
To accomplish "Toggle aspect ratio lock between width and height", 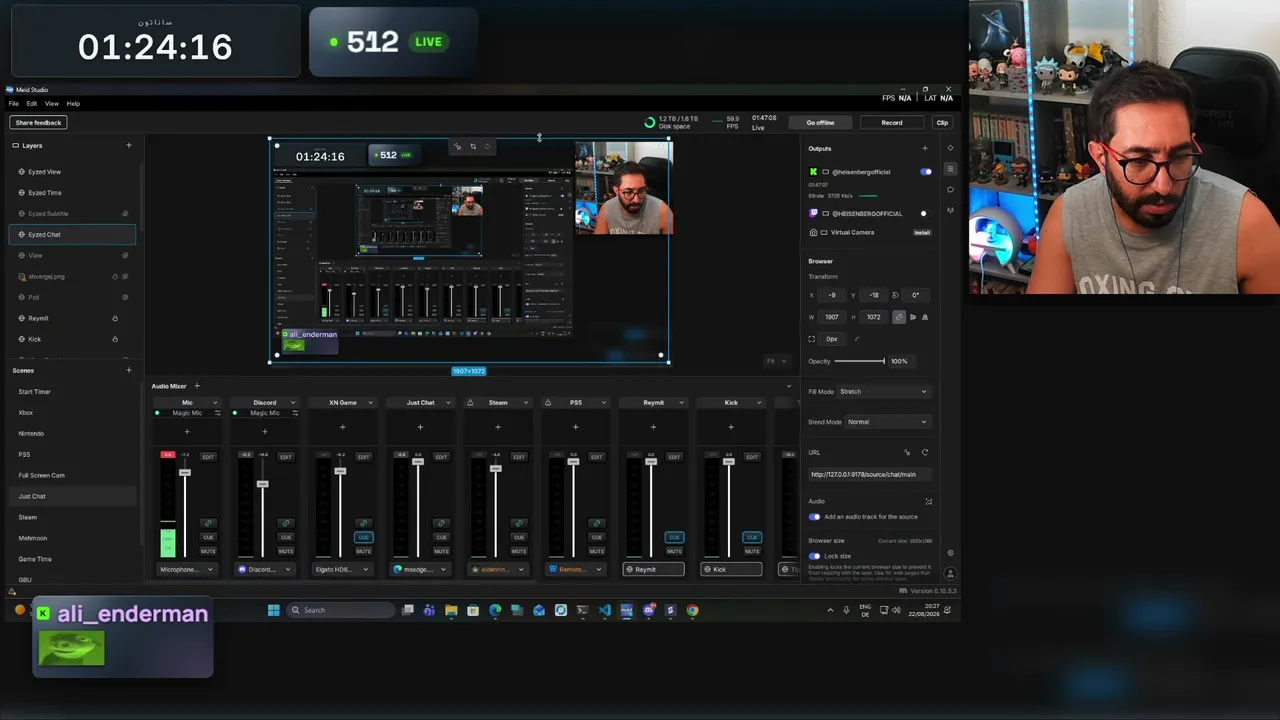I will (899, 317).
